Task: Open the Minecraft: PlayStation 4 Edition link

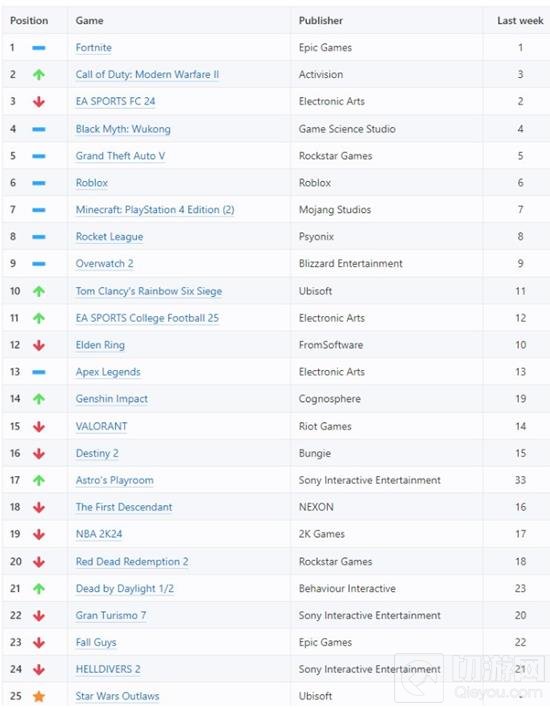Action: click(155, 210)
